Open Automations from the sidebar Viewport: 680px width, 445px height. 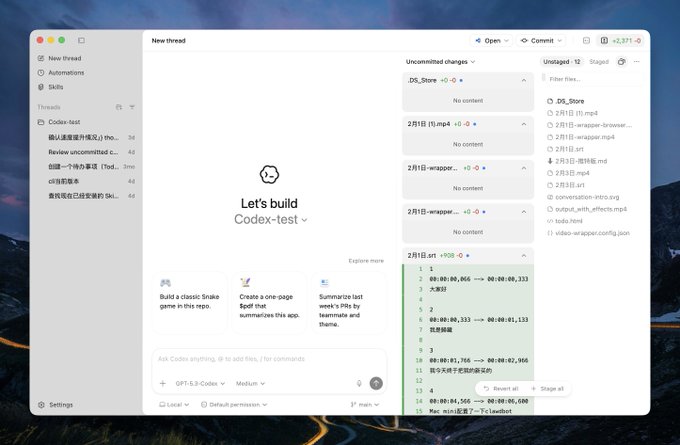(x=65, y=72)
